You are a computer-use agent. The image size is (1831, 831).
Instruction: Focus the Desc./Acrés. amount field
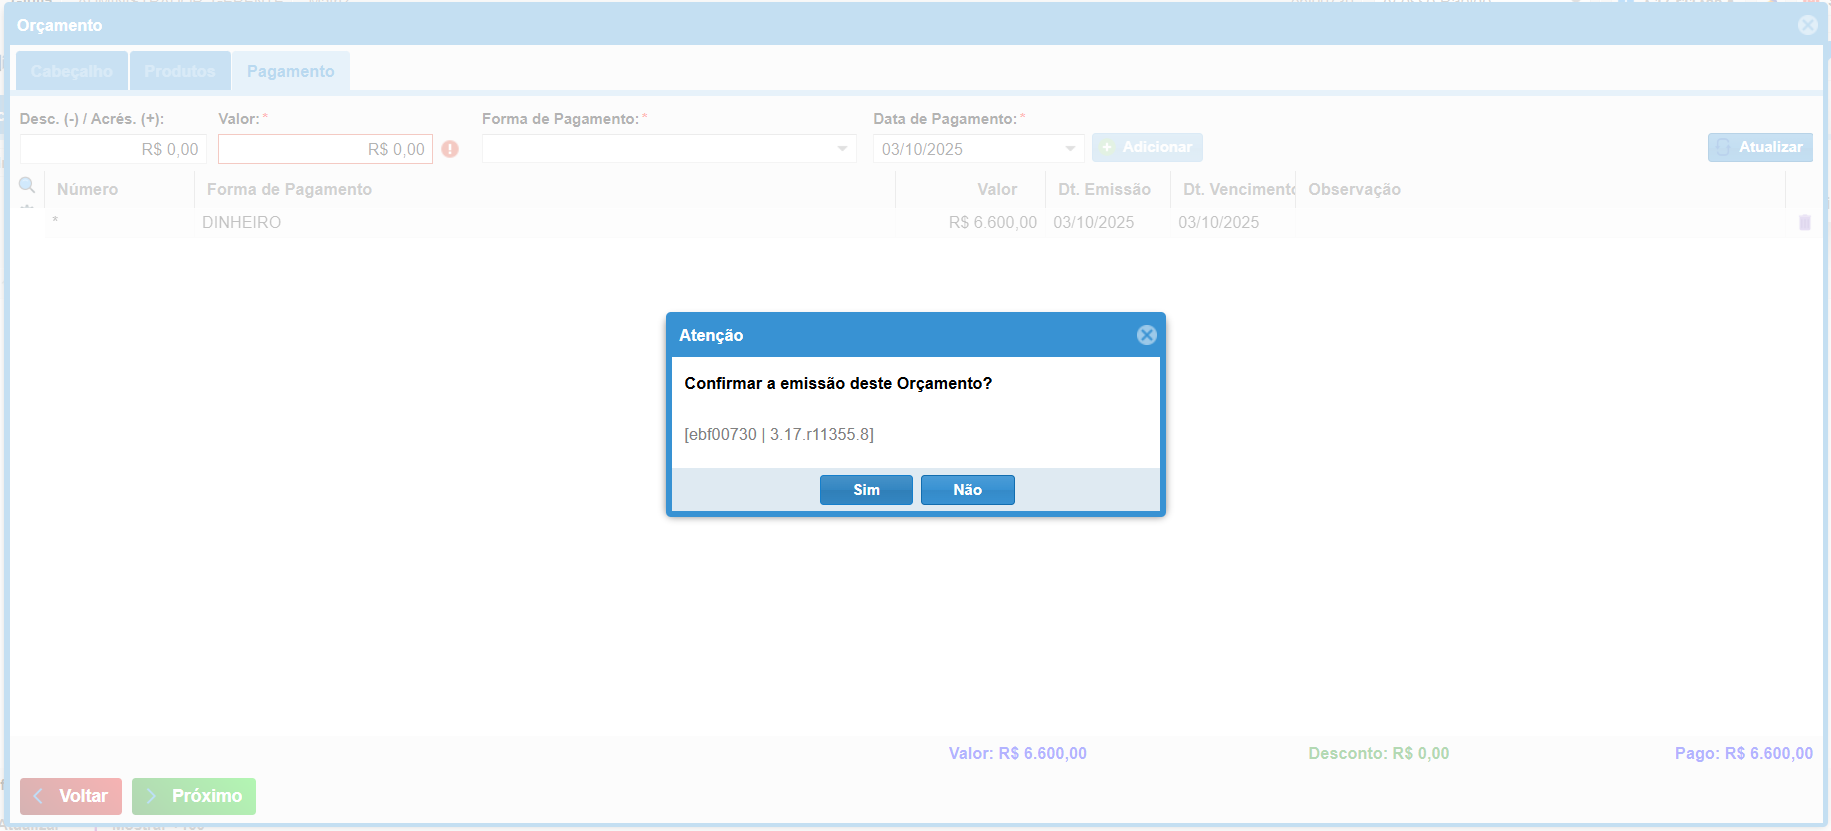click(x=113, y=149)
